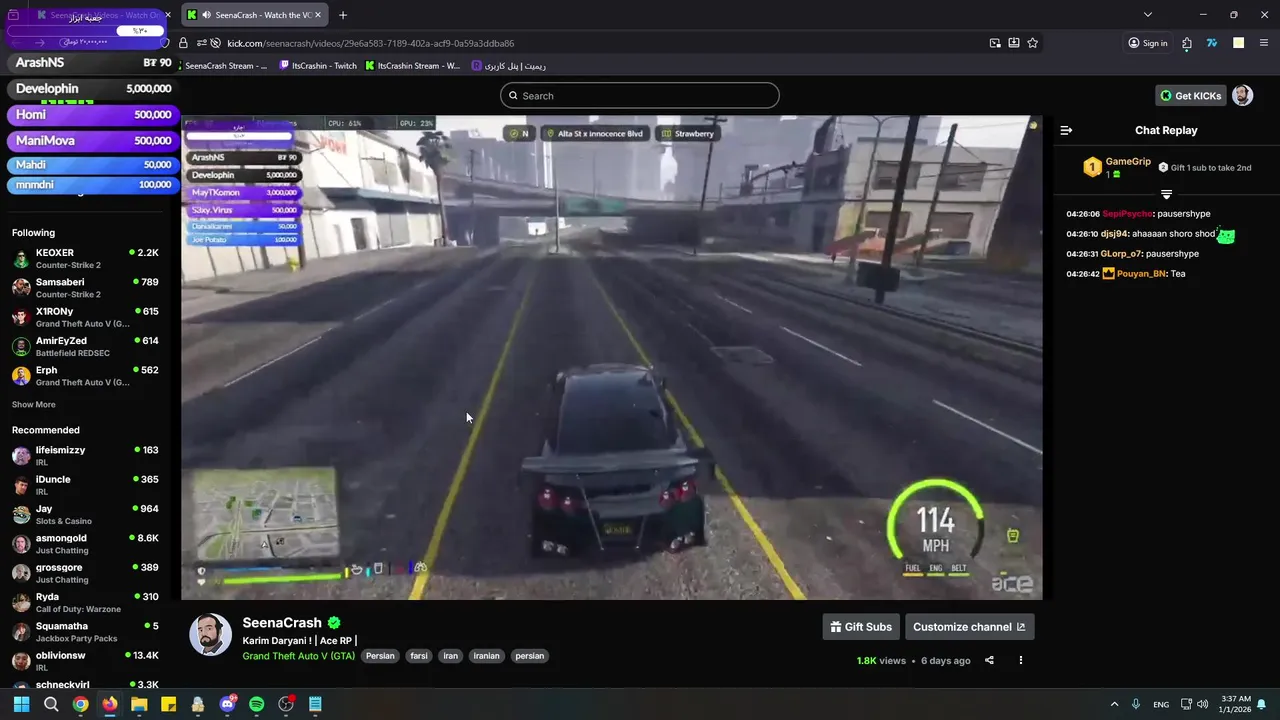Mute the playing SeenaCrash tab via the speaker icon

[206, 15]
